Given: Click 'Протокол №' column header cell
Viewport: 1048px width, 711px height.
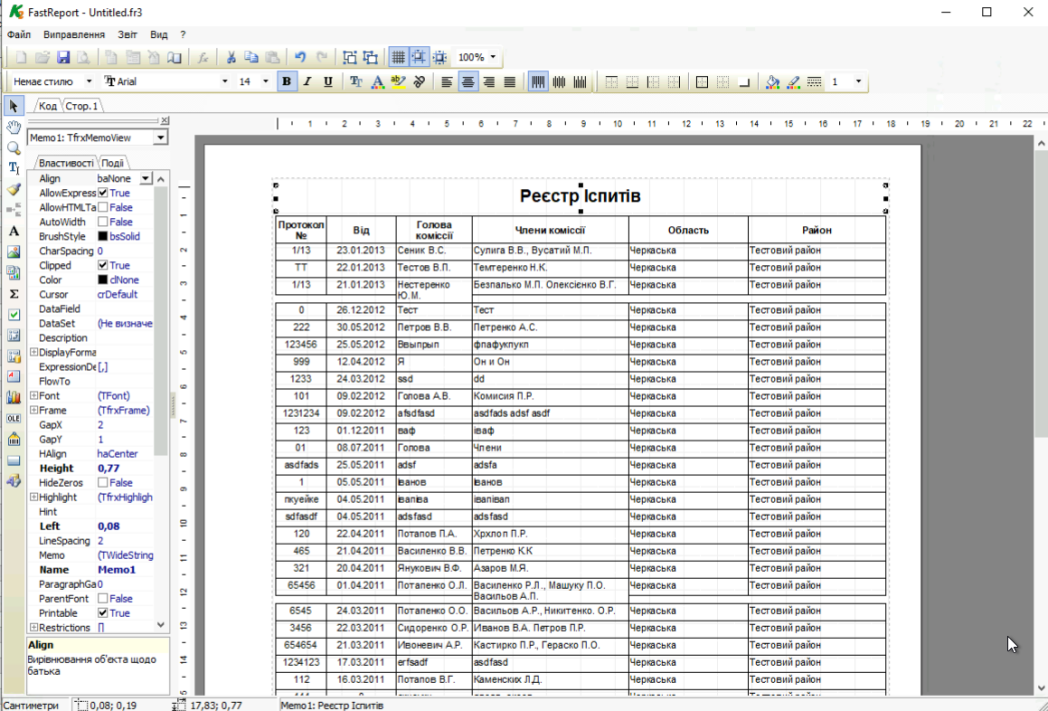Looking at the screenshot, I should 301,230.
